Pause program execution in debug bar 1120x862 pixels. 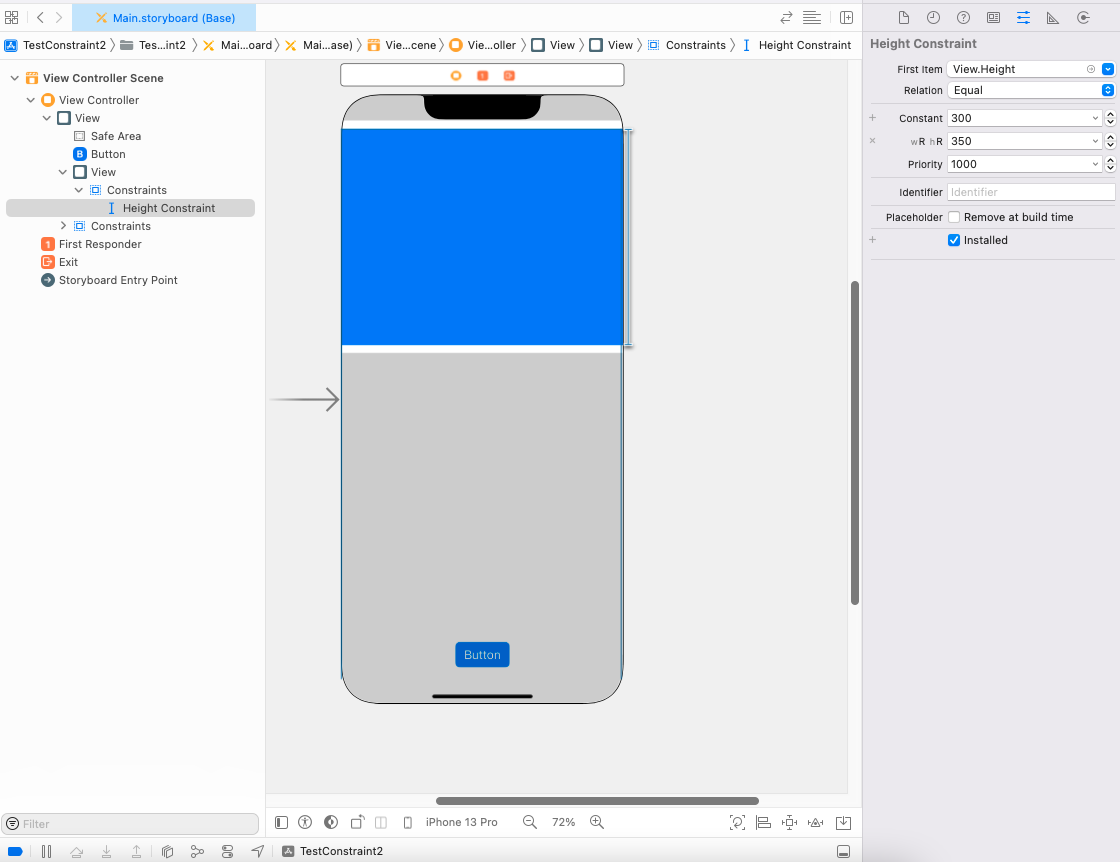tap(46, 852)
